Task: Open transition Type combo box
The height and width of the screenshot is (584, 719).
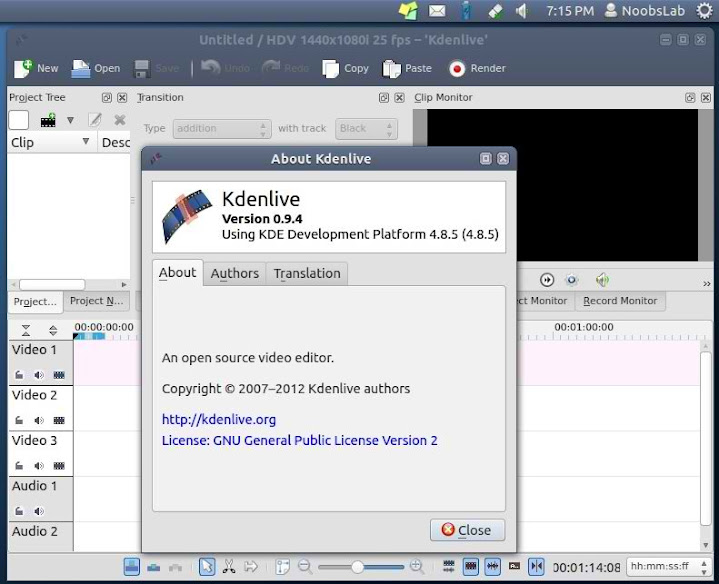Action: (222, 129)
